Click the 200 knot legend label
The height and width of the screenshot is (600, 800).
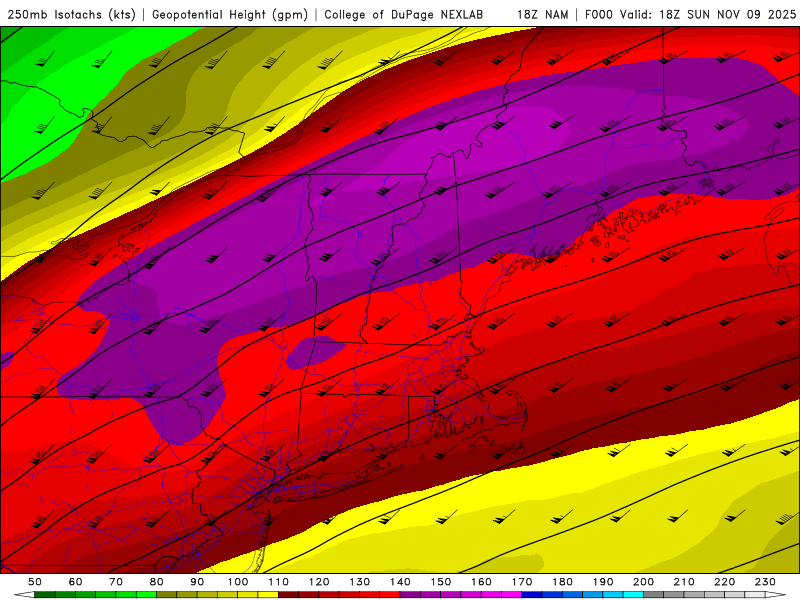[644, 582]
